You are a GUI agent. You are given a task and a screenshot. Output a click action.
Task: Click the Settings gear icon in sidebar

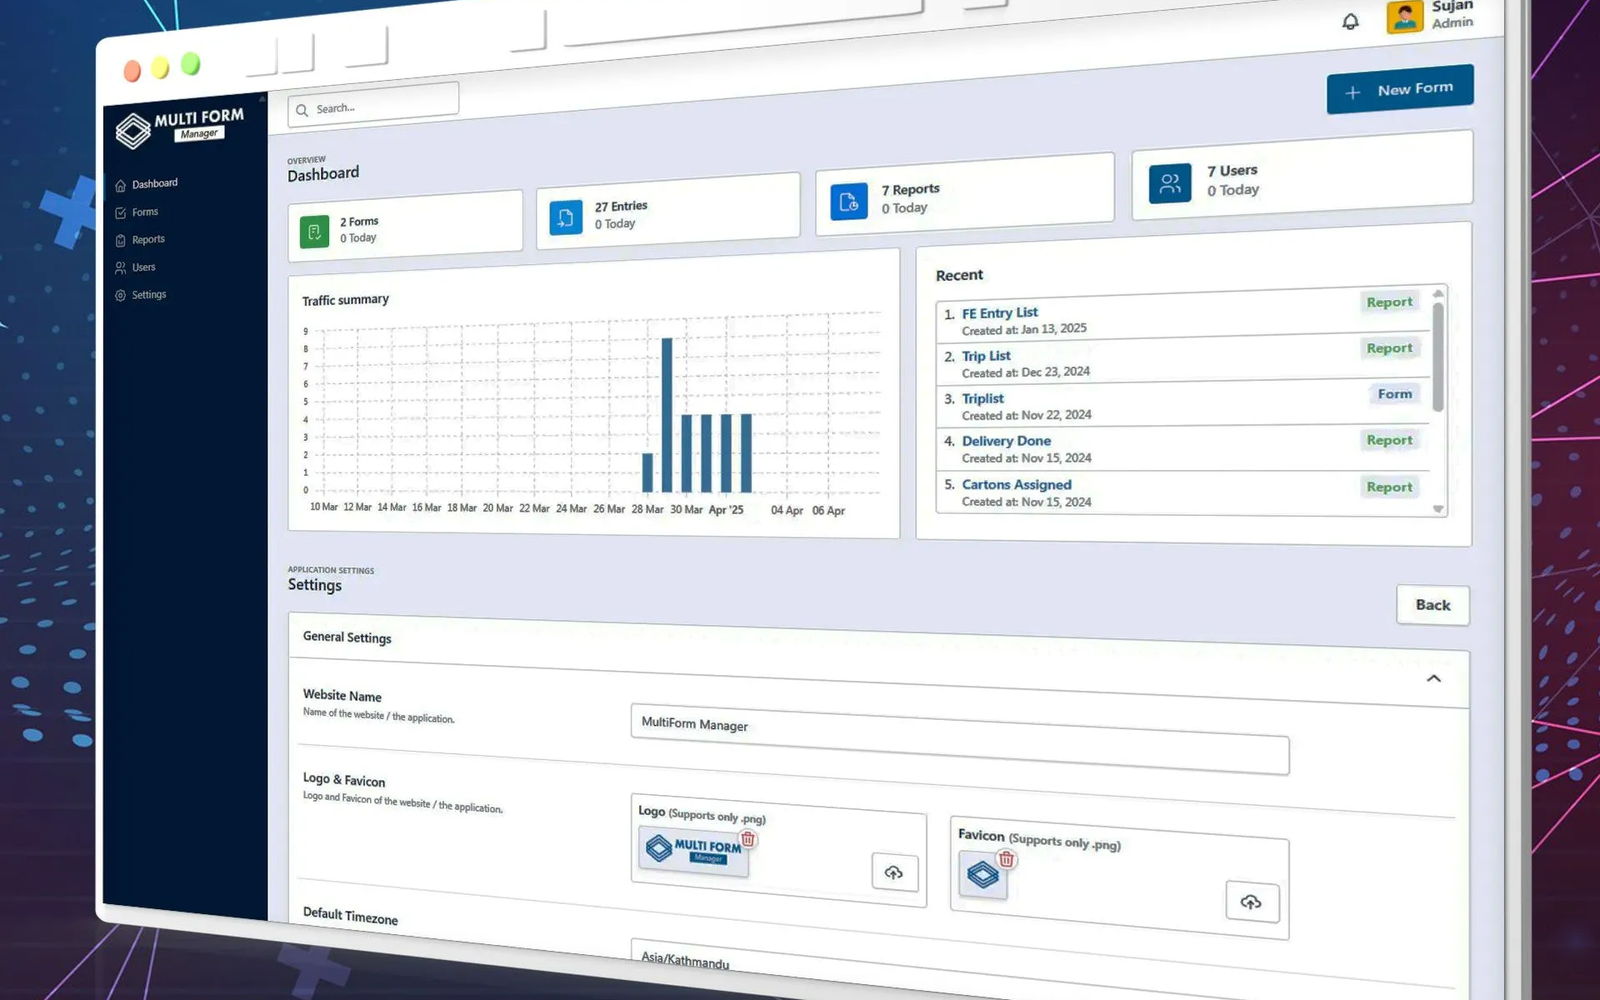[120, 295]
